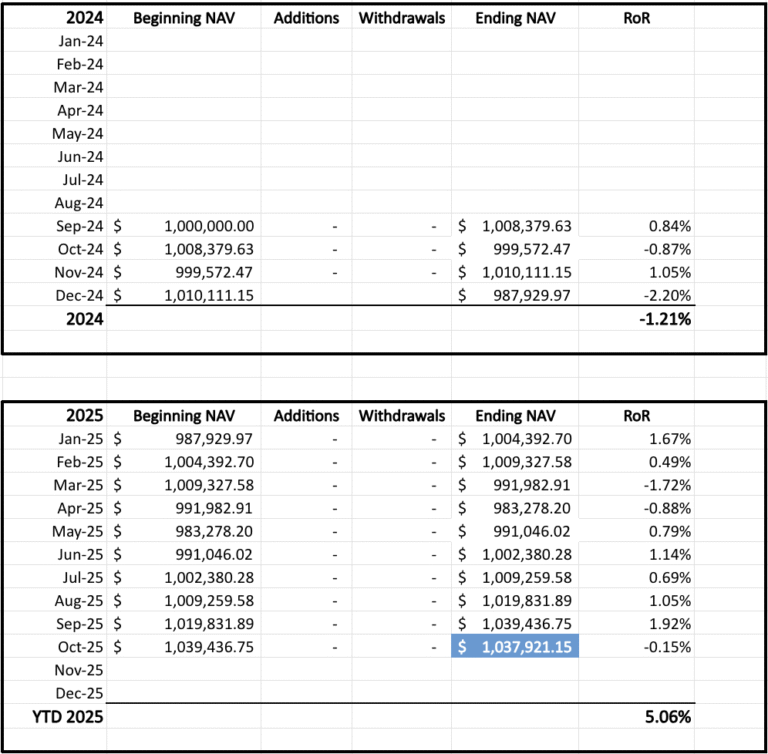
Task: Click the Sep-24 Beginning NAV cell
Action: pos(183,226)
